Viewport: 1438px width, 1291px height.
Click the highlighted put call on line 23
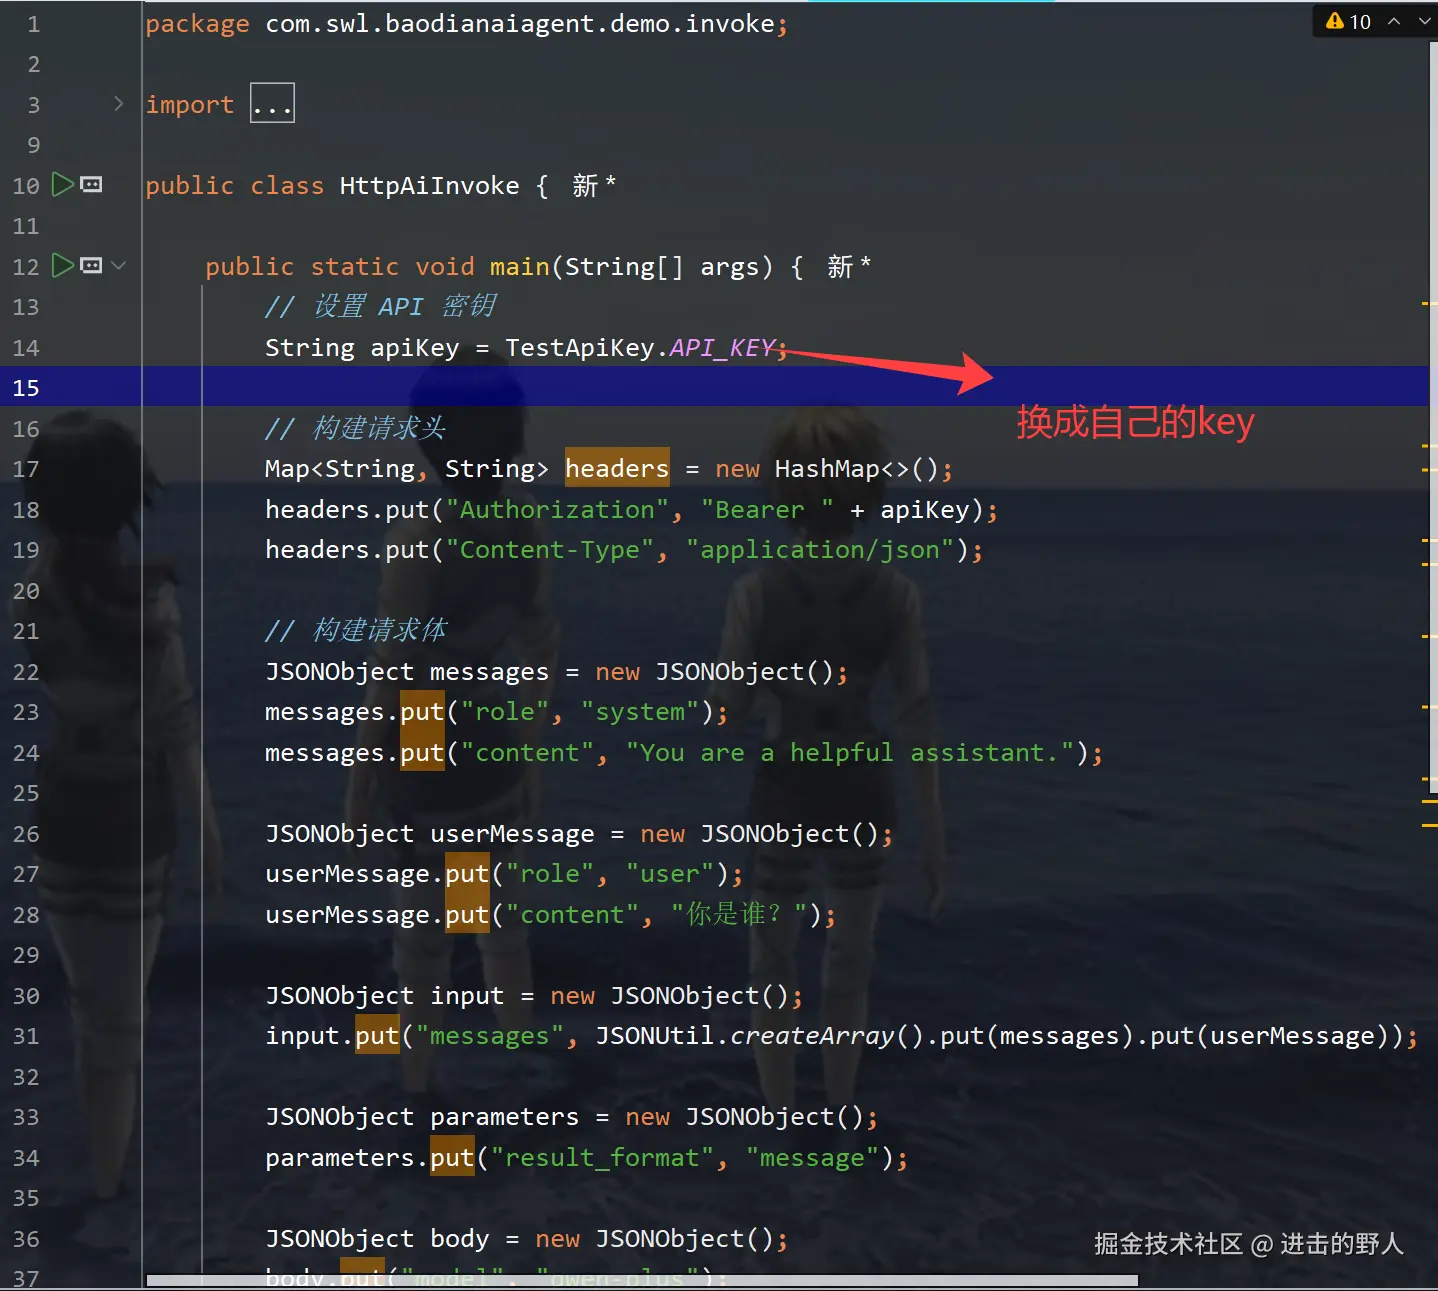click(422, 712)
